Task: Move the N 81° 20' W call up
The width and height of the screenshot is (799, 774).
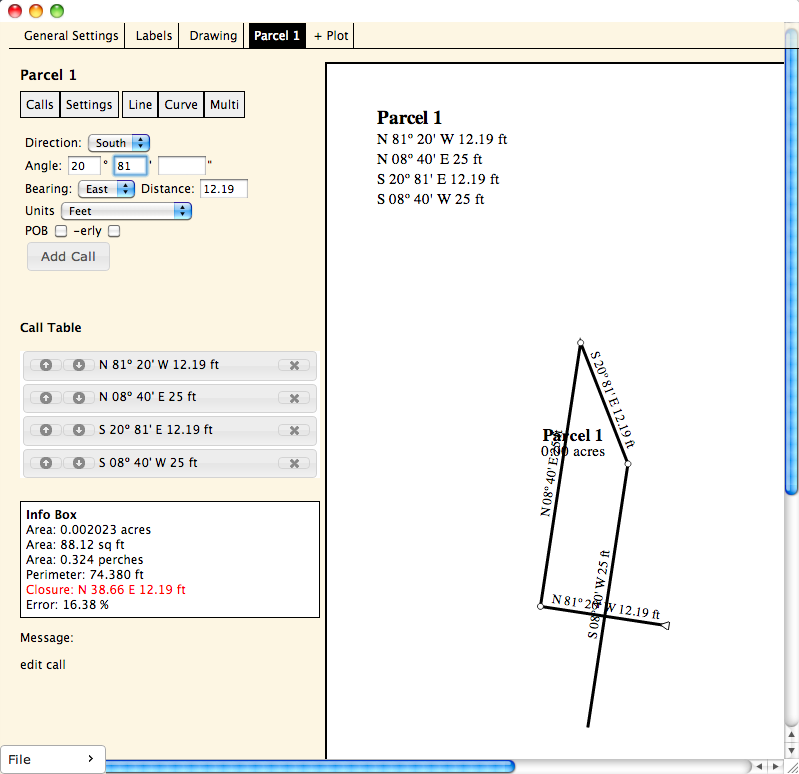Action: 46,366
